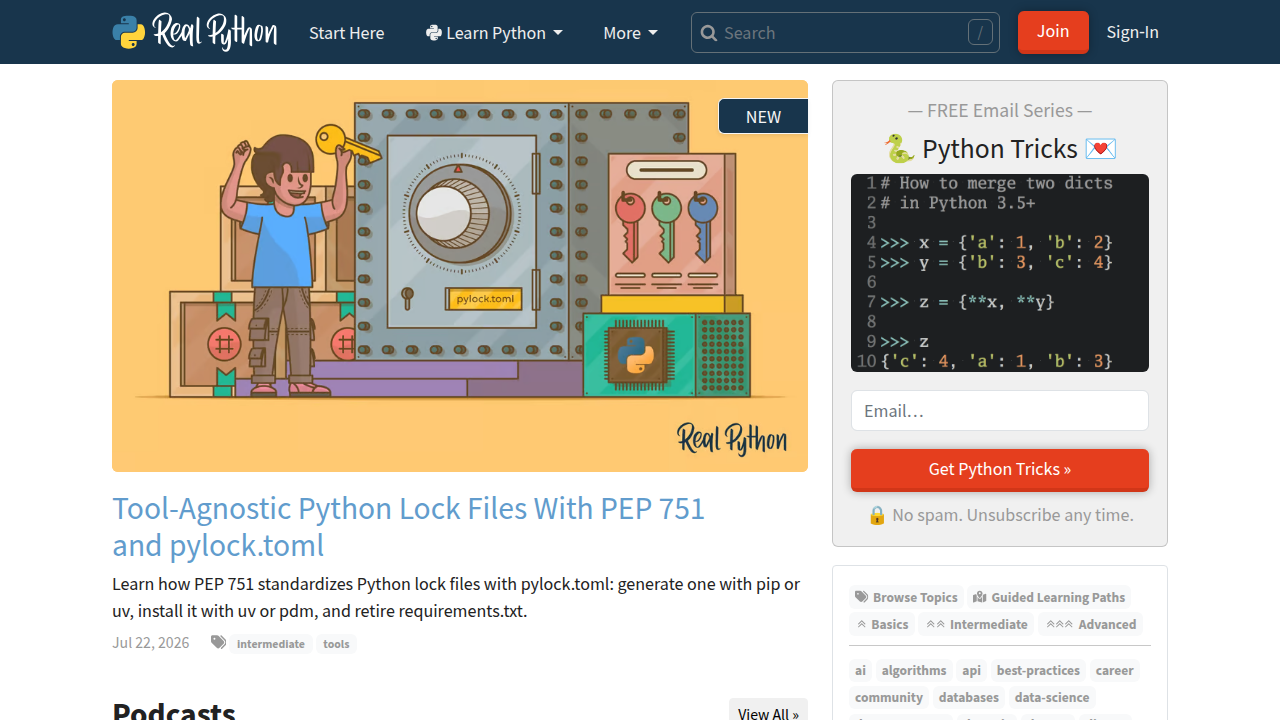Open the Start Here page
The image size is (1280, 720).
(x=346, y=33)
